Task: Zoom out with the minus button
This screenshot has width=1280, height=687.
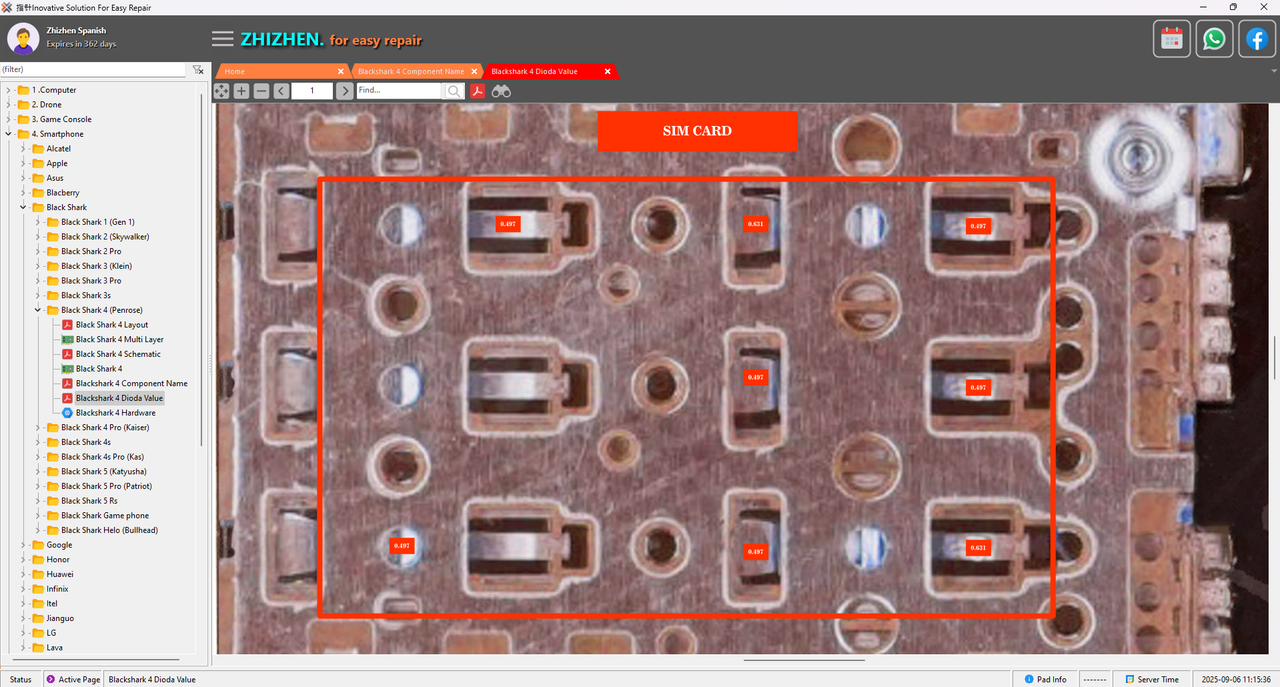Action: click(x=261, y=91)
